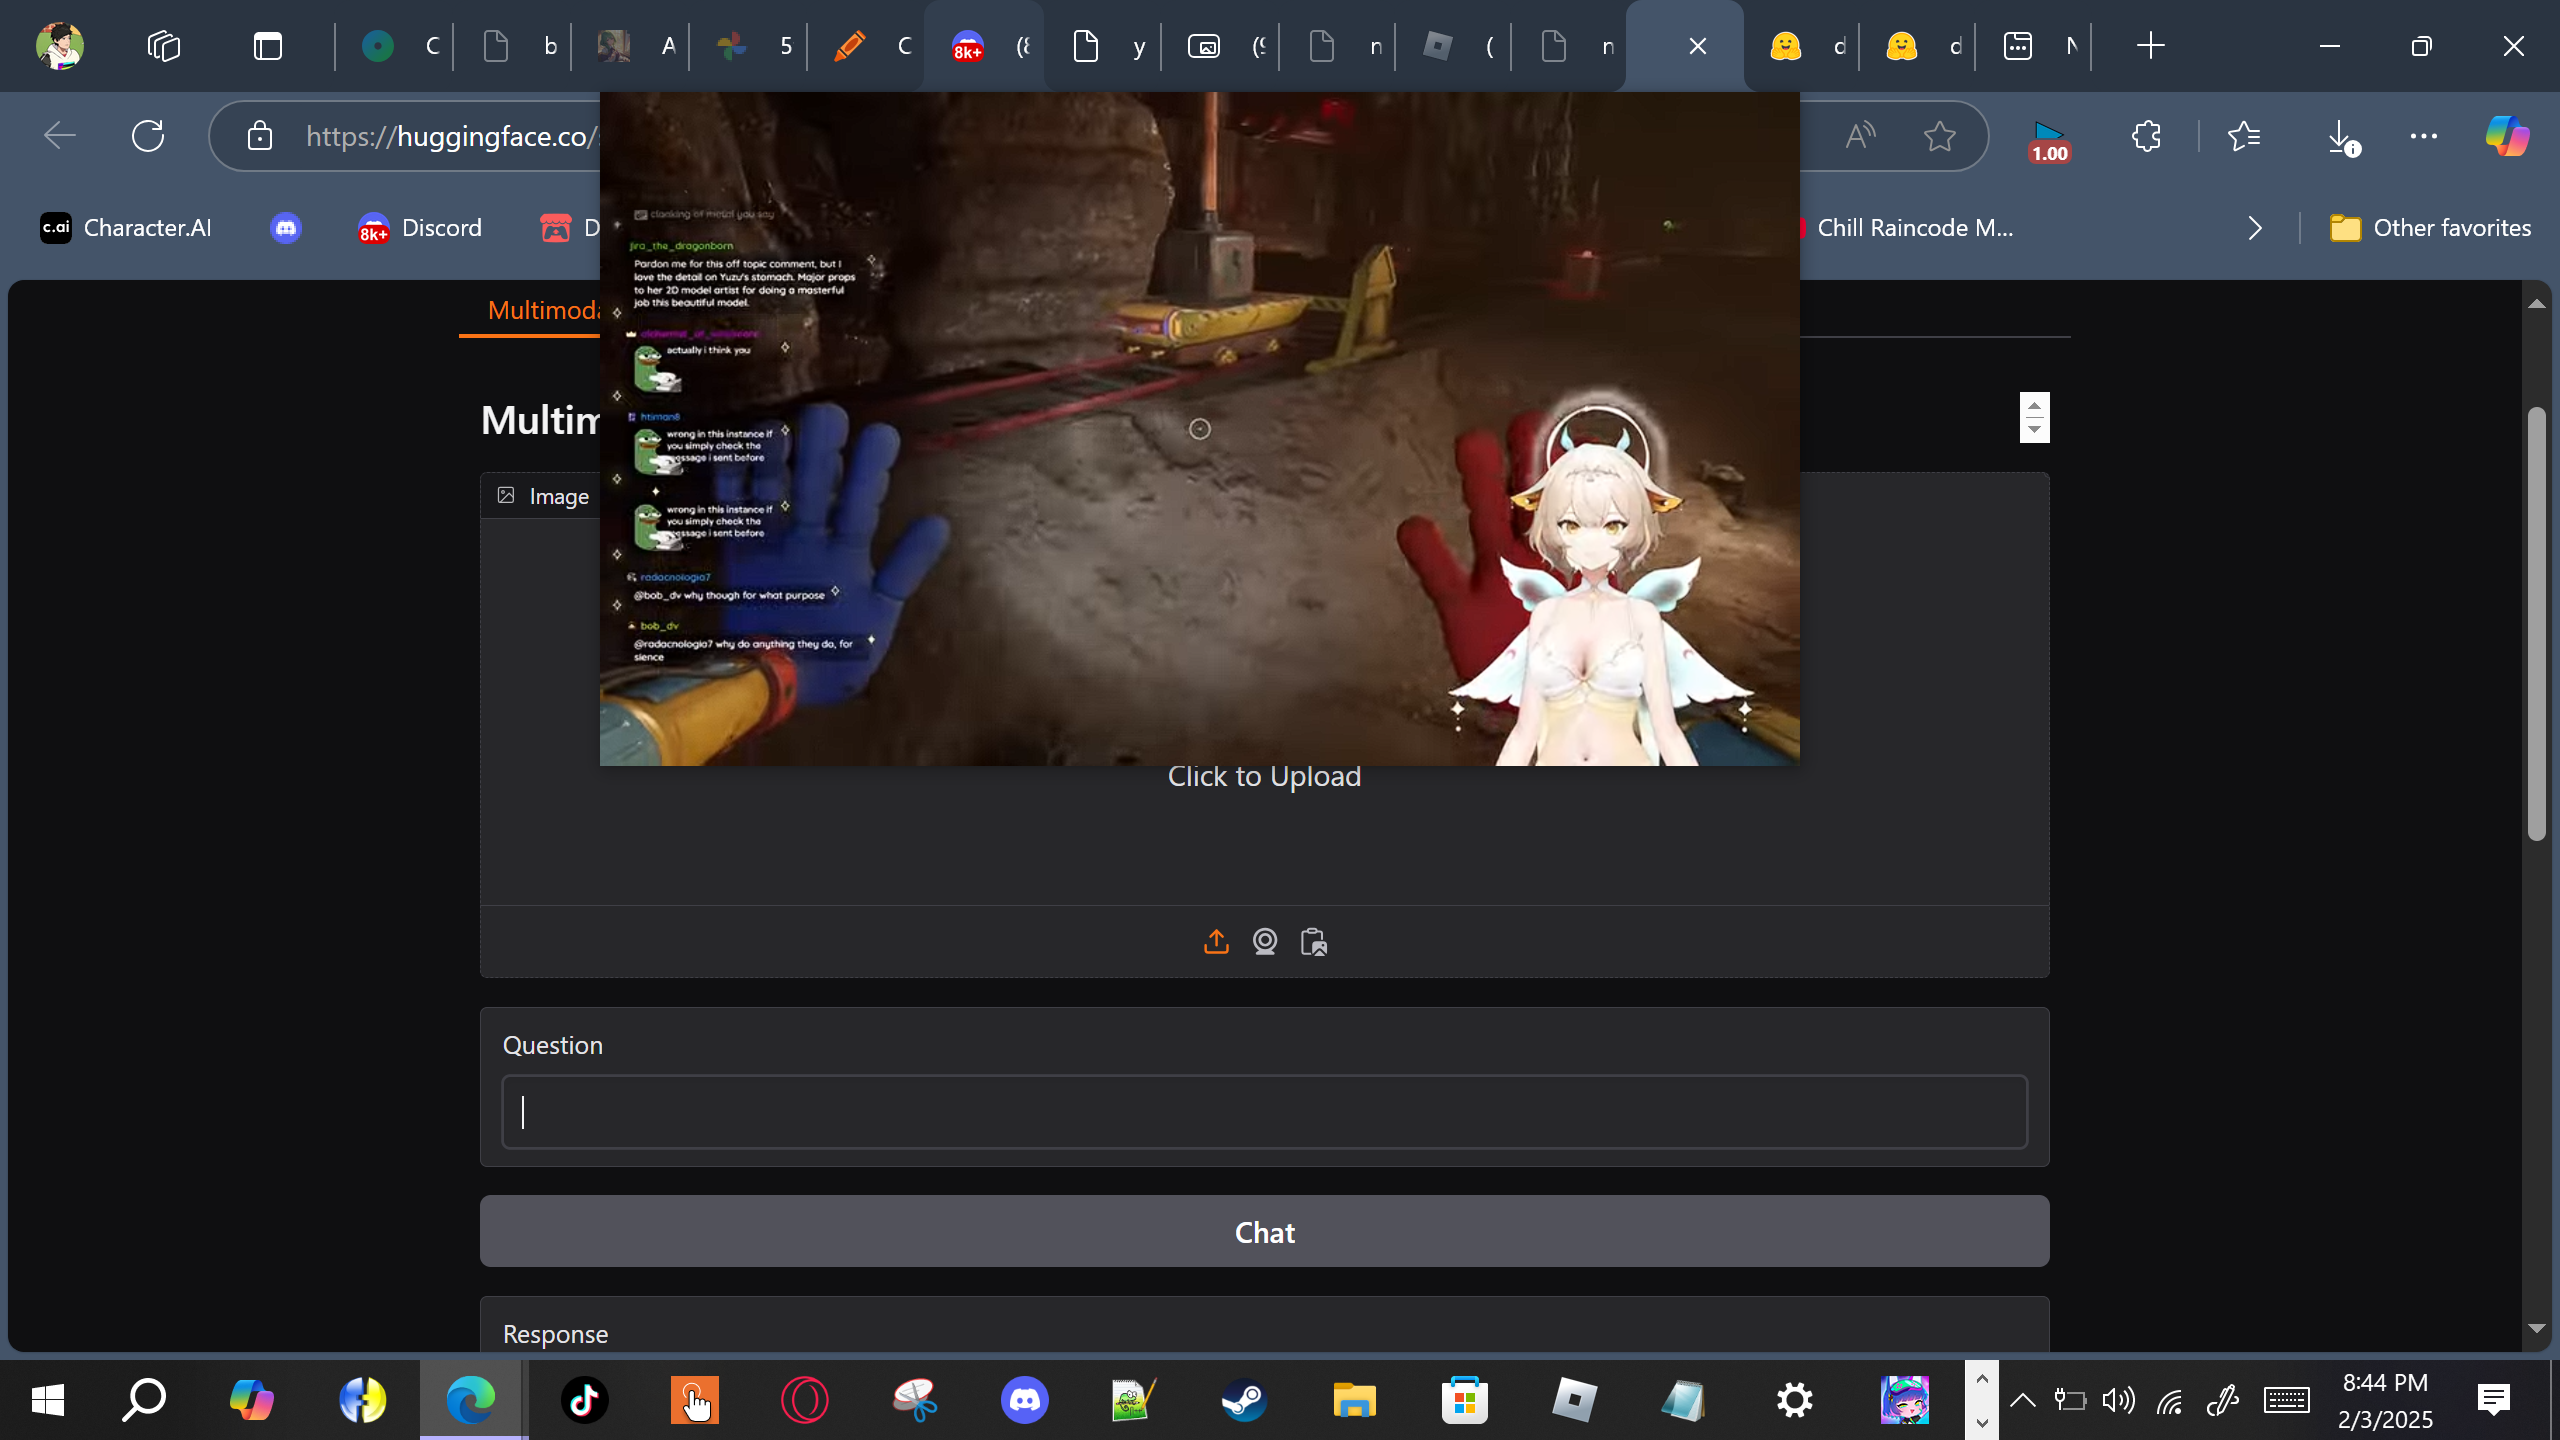Viewport: 2560px width, 1440px height.
Task: Switch to the Roblox browser tab
Action: 1453,46
